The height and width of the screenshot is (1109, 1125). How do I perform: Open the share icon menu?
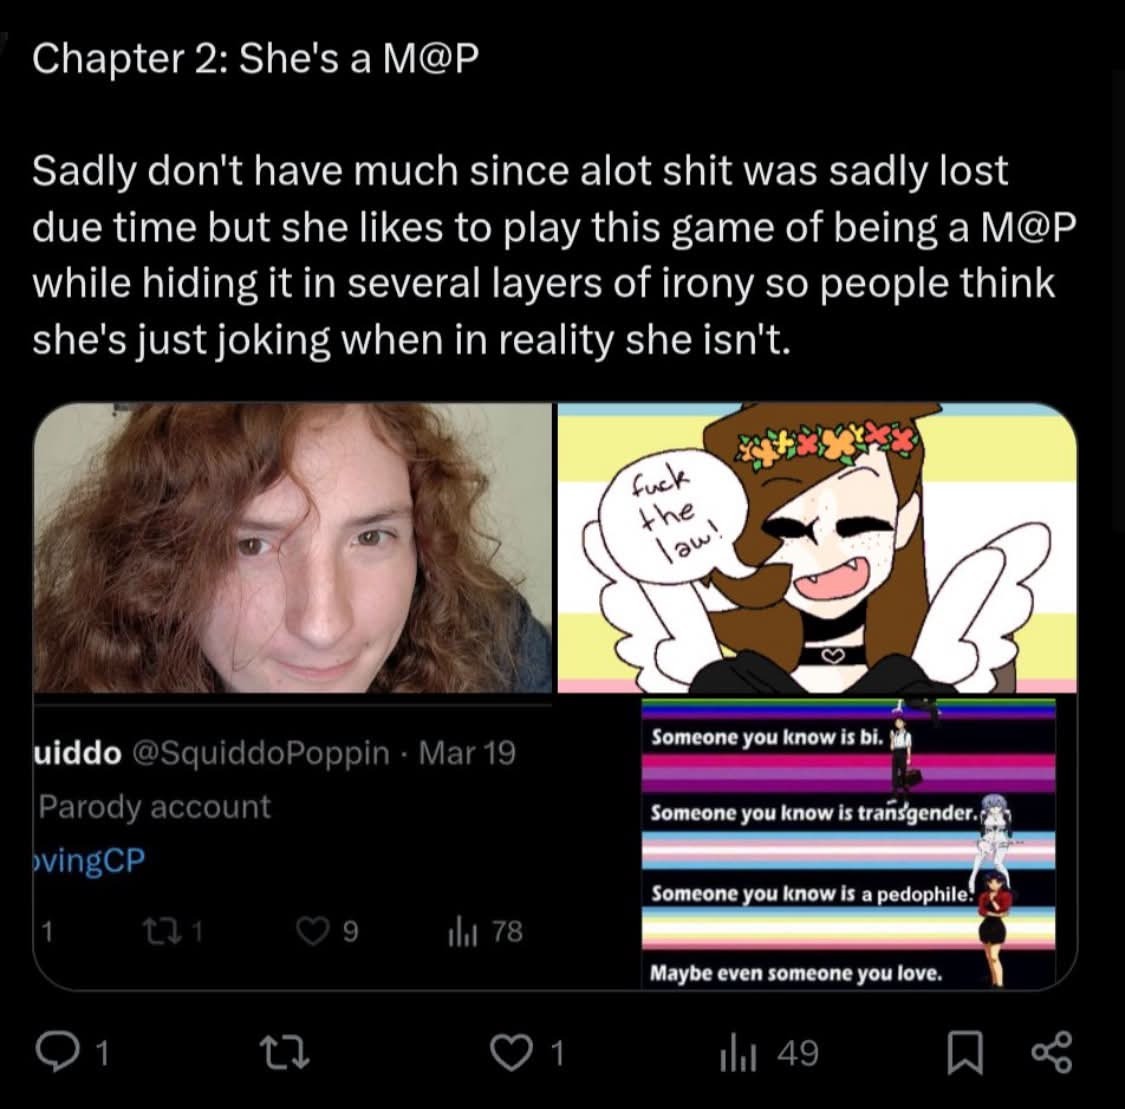point(1052,1052)
